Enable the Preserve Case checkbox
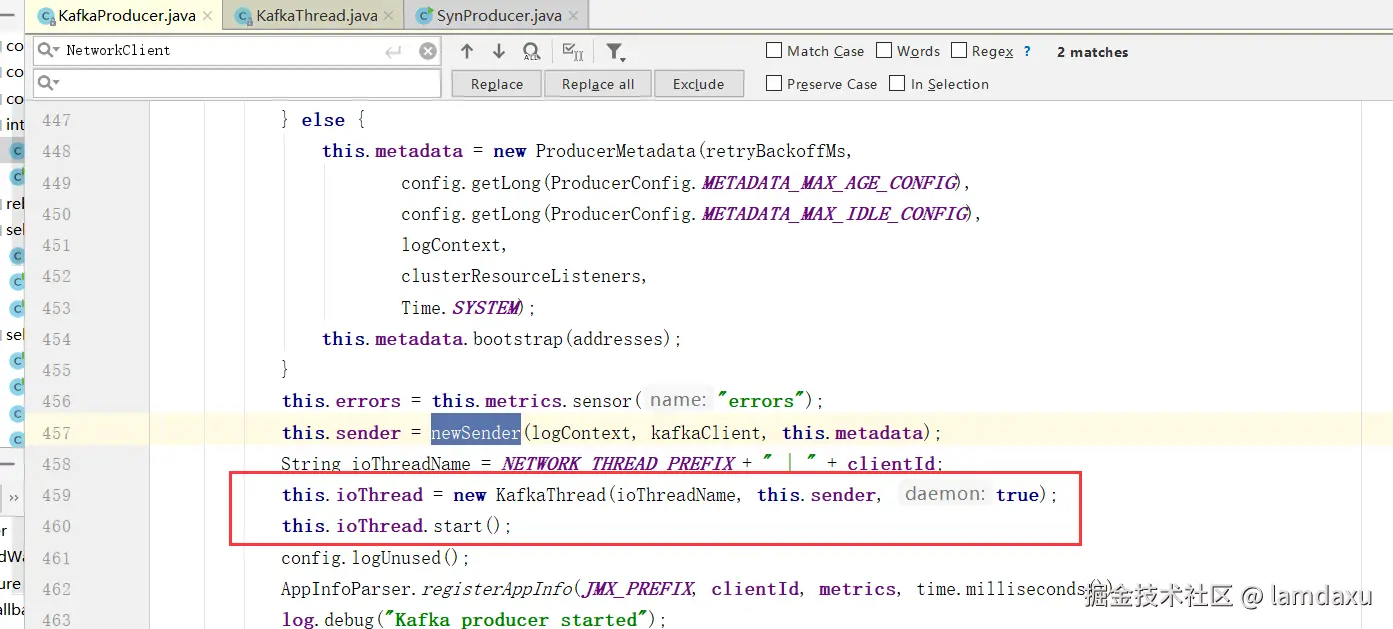The width and height of the screenshot is (1393, 629). point(774,83)
